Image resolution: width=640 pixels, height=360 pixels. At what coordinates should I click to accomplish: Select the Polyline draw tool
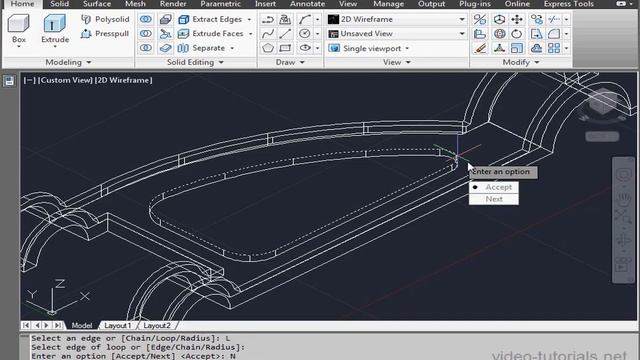(268, 19)
